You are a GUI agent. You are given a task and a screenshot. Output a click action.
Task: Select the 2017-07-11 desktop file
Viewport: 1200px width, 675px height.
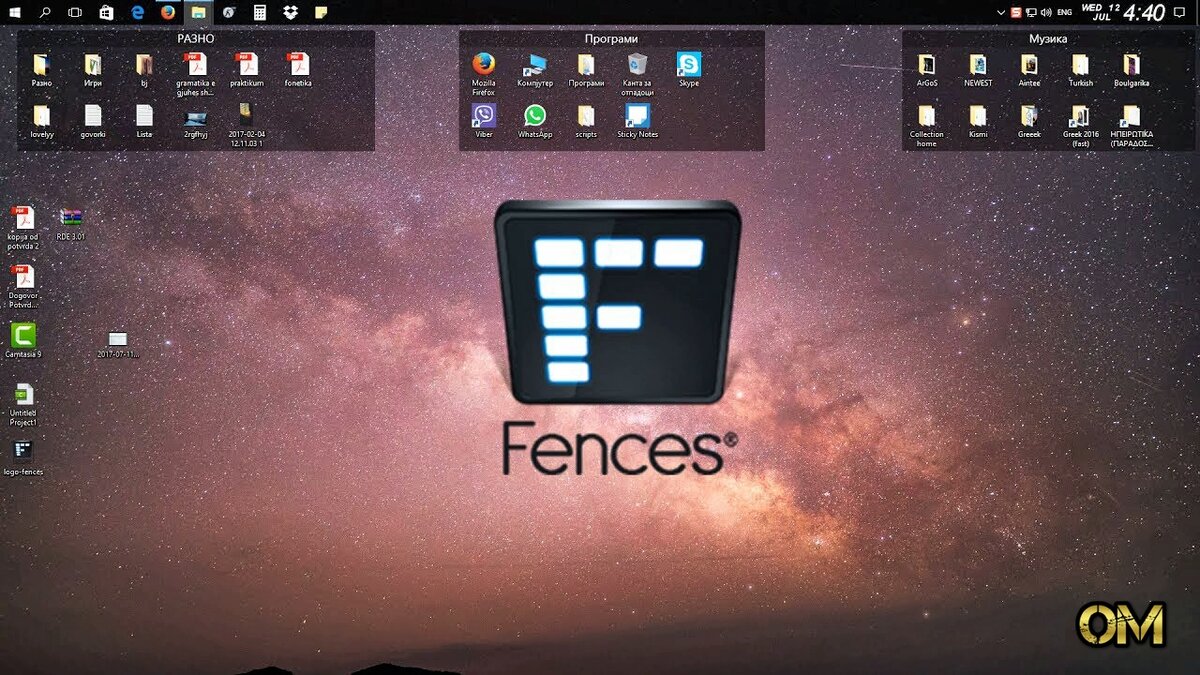coord(118,343)
